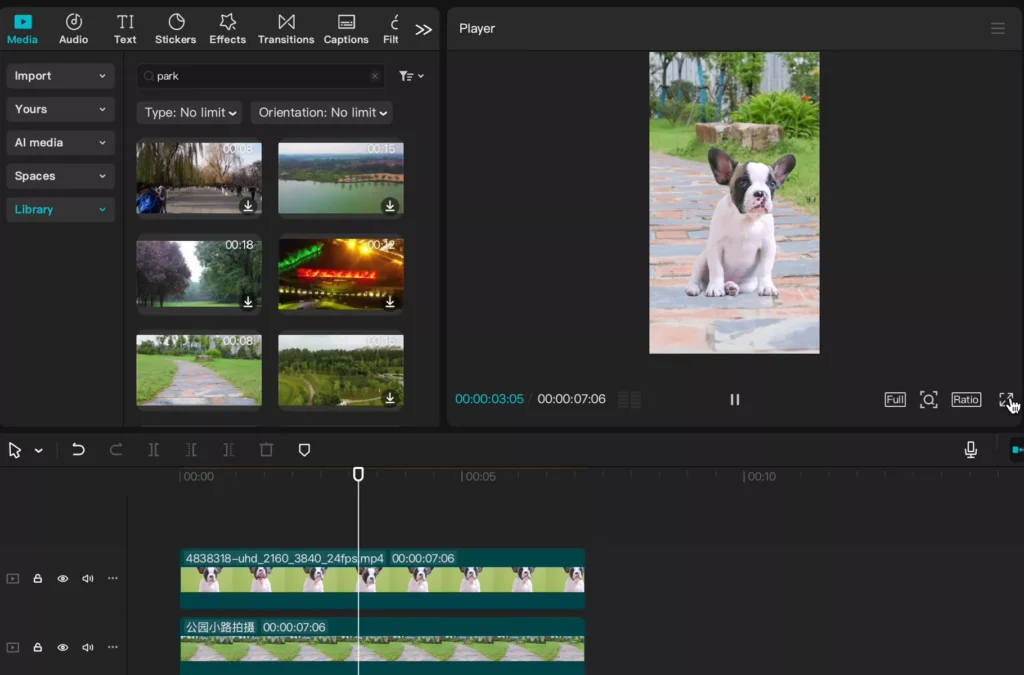Hide the dog video track with eye icon

click(x=63, y=578)
